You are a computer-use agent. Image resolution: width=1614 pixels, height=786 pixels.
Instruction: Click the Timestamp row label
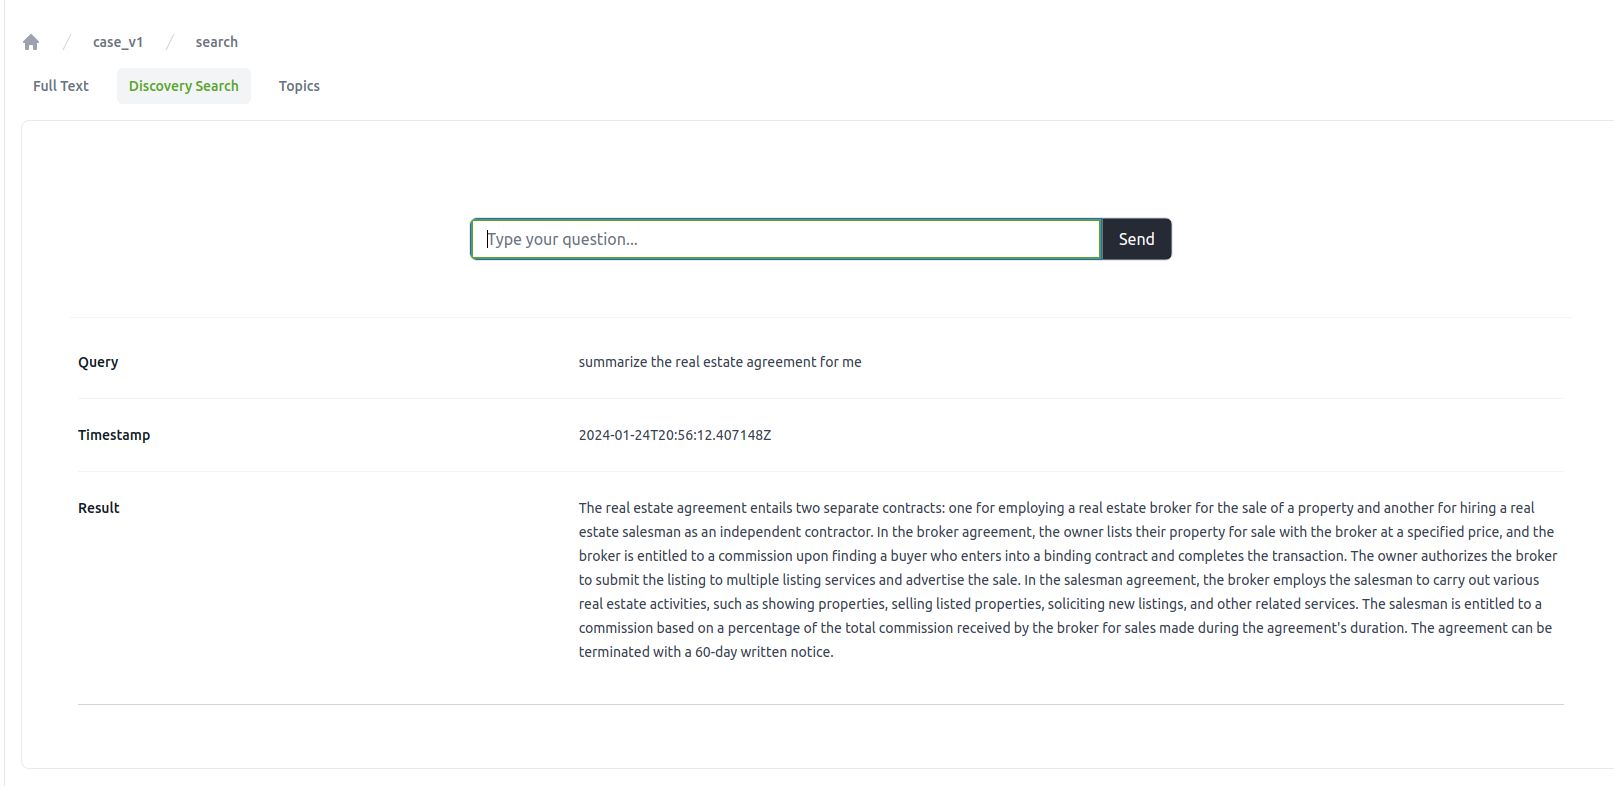pyautogui.click(x=114, y=435)
